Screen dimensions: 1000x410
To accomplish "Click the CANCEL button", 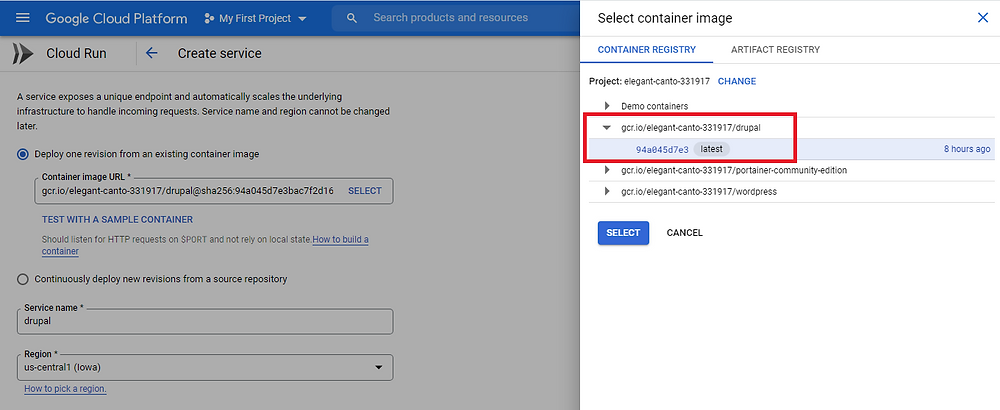I will [684, 233].
